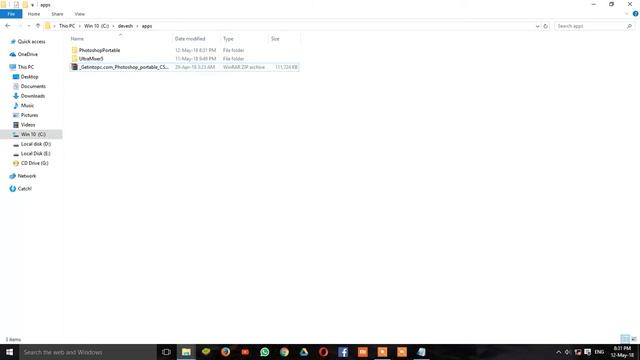This screenshot has width=640, height=360.
Task: Open the Windows Start menu
Action: click(x=9, y=352)
